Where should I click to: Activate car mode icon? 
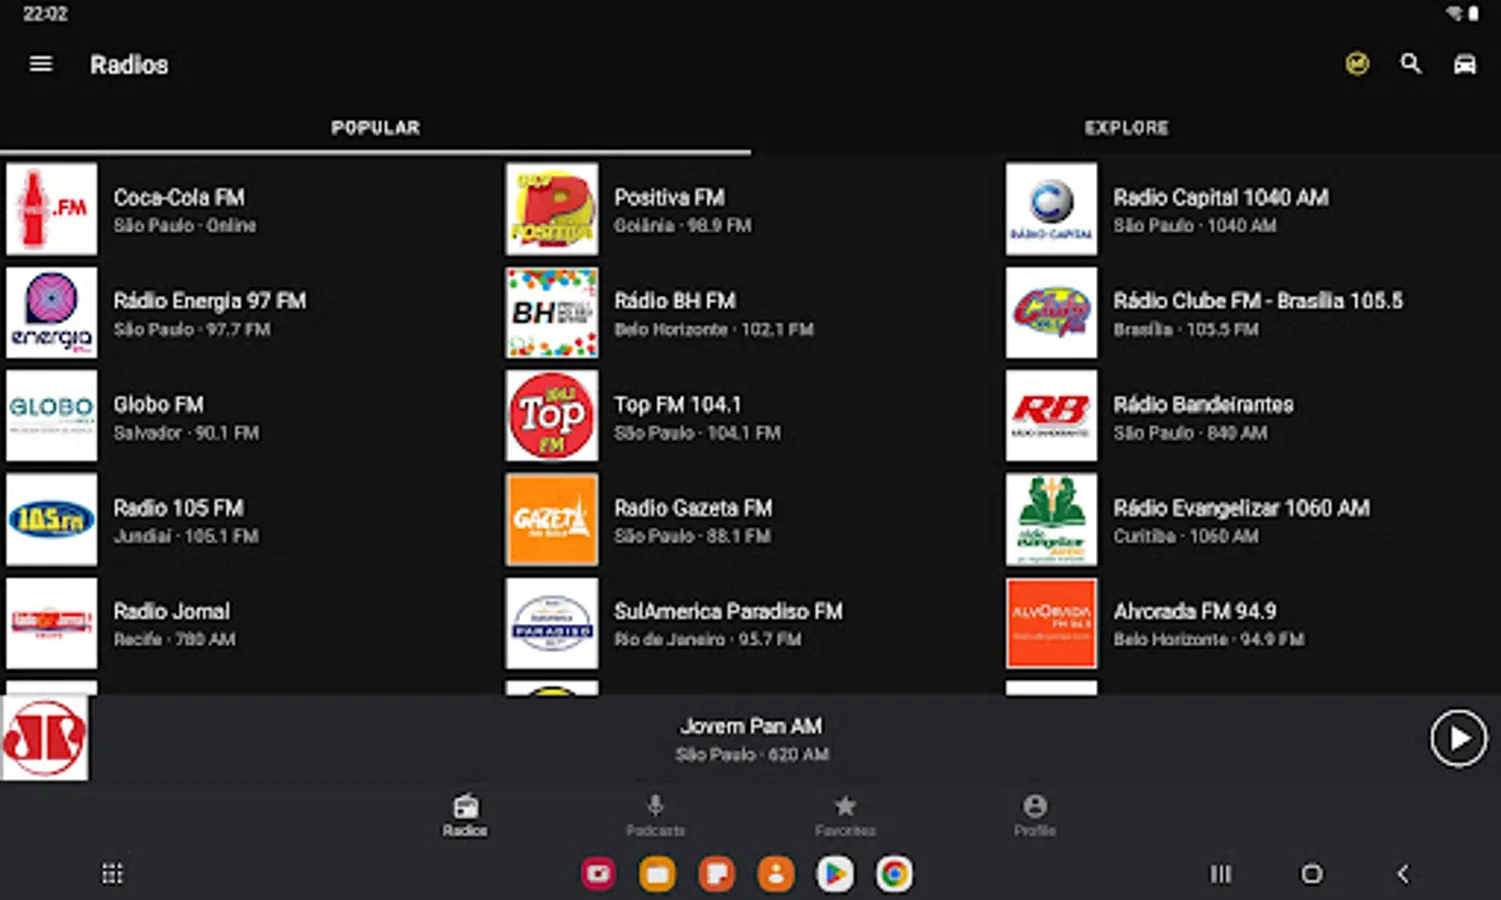point(1465,64)
